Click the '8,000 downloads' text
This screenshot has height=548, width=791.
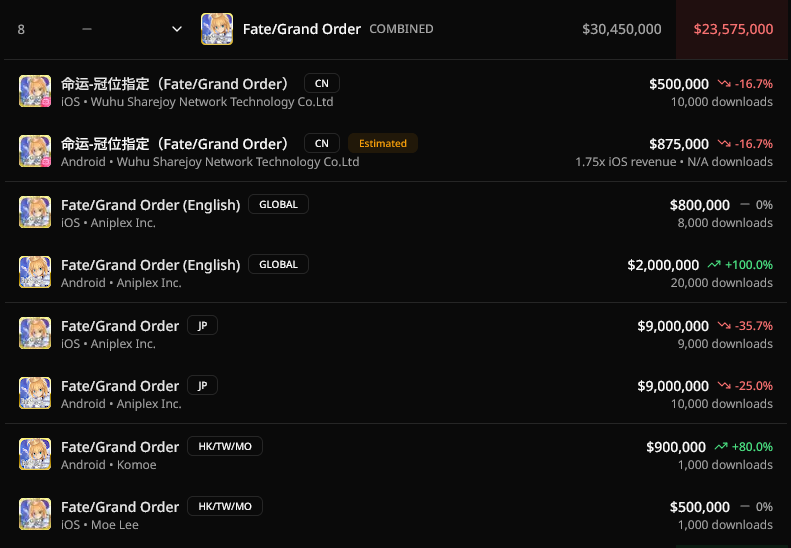pyautogui.click(x=725, y=223)
